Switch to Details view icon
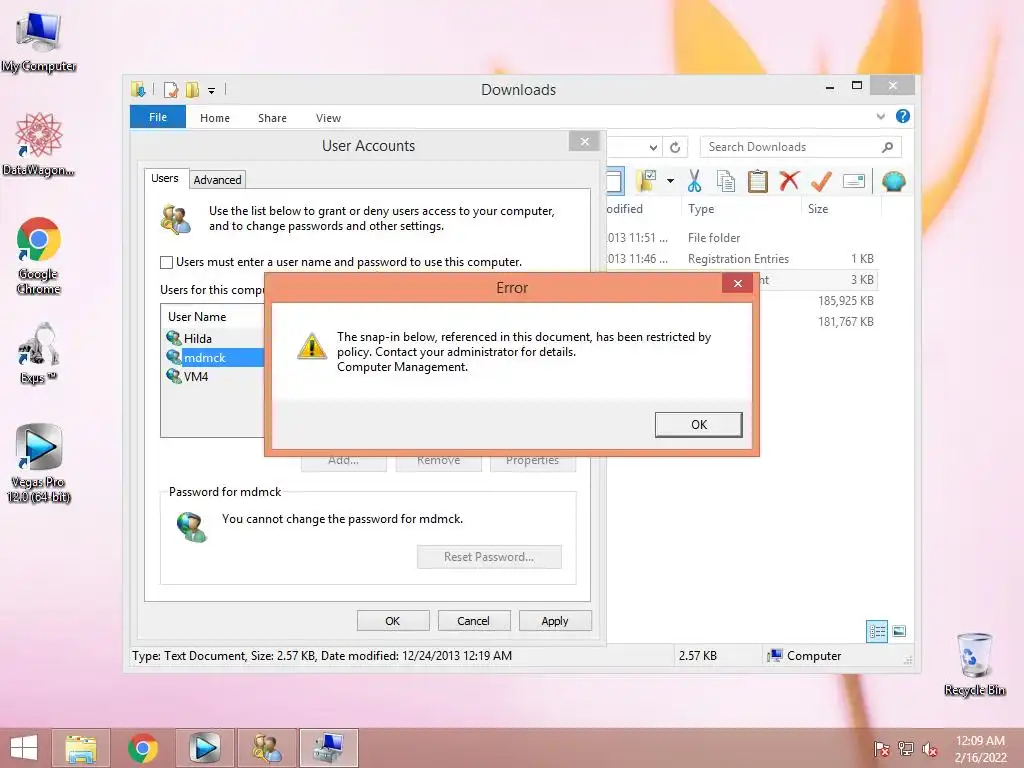 [x=877, y=631]
